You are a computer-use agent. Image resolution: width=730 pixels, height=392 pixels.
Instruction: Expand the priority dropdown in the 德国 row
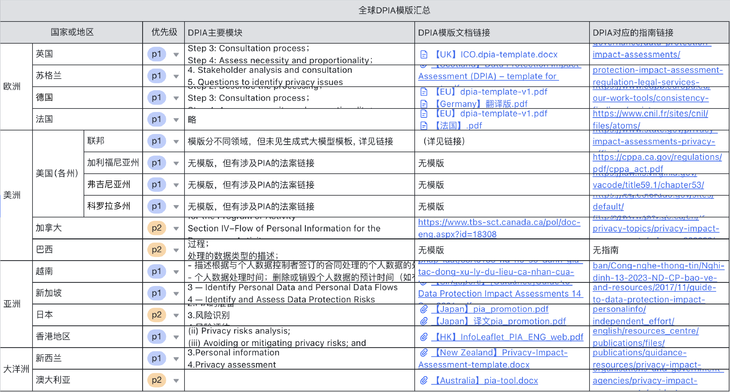[x=176, y=98]
